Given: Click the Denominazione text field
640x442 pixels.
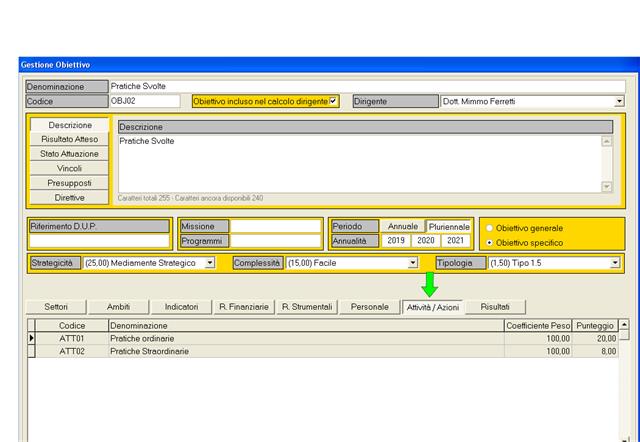Looking at the screenshot, I should click(365, 86).
